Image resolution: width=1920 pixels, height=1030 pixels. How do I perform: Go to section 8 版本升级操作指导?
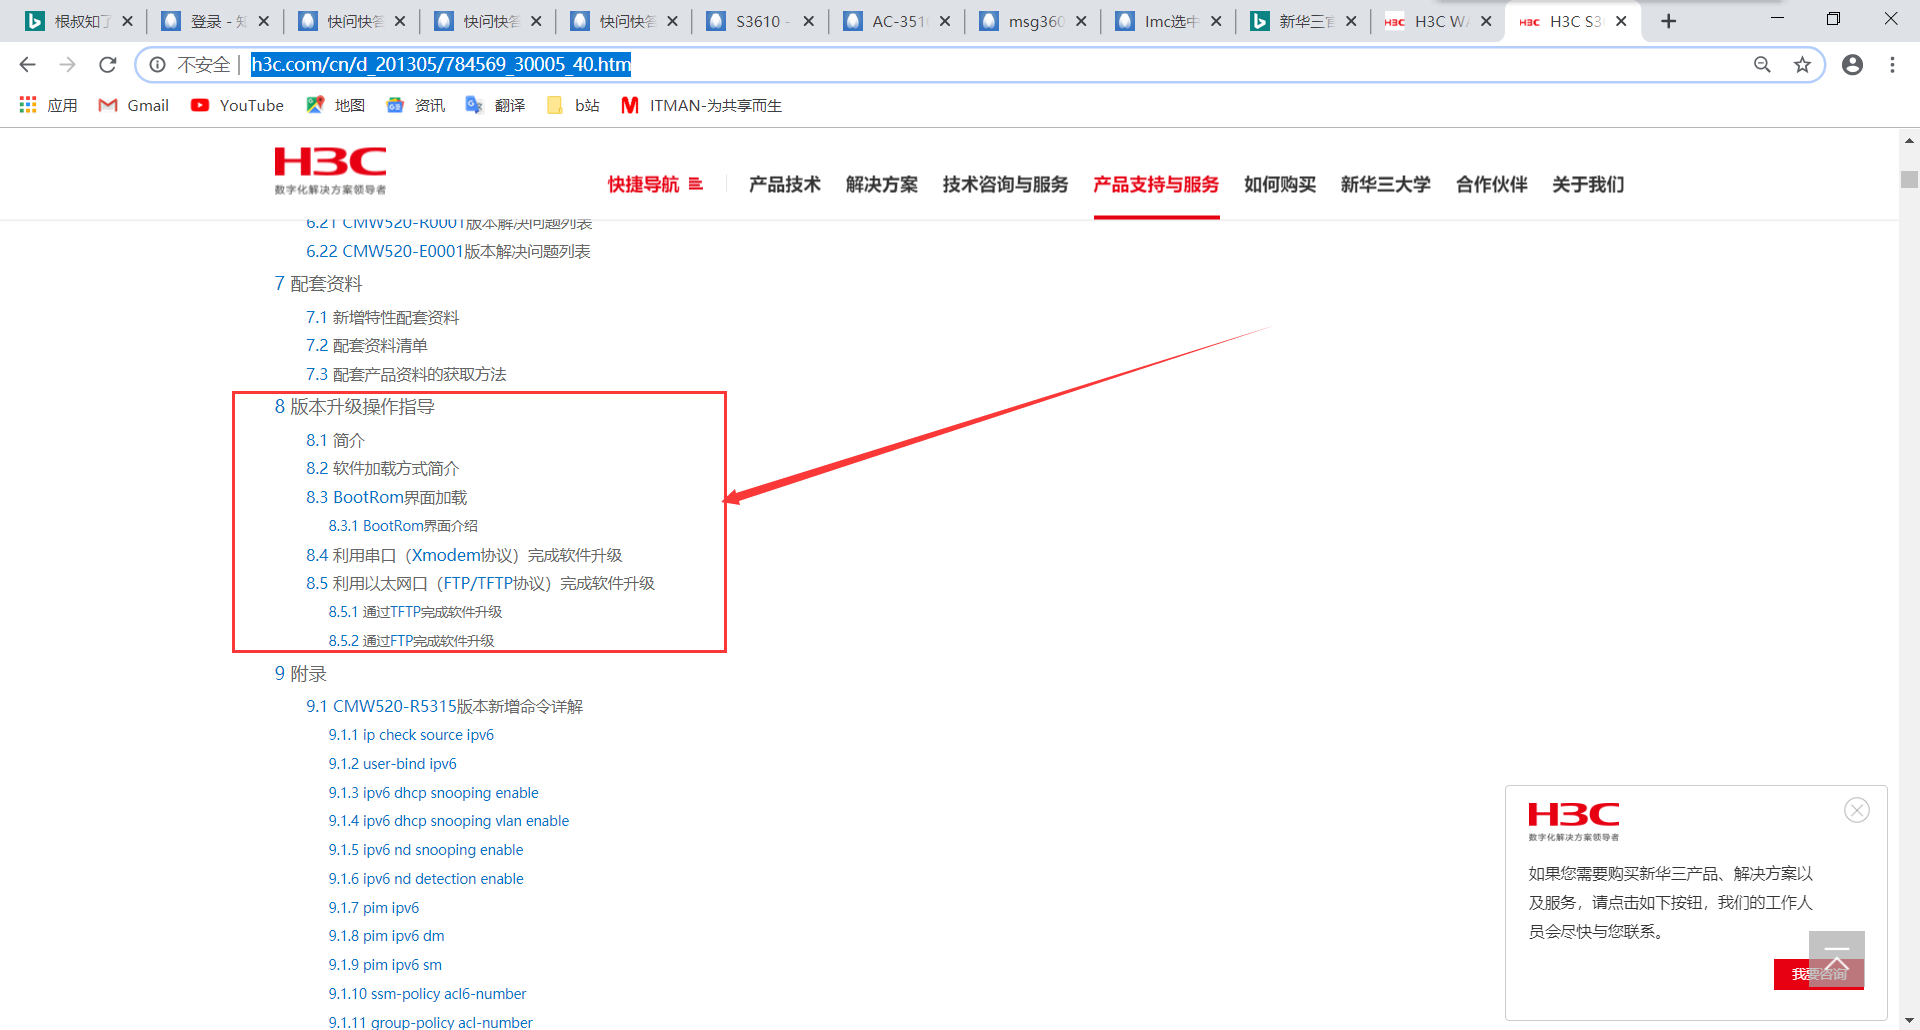[355, 407]
